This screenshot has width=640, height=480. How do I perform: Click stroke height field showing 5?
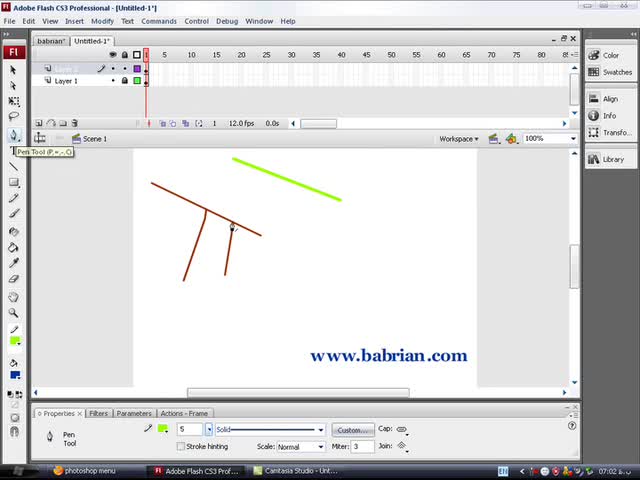tap(190, 429)
